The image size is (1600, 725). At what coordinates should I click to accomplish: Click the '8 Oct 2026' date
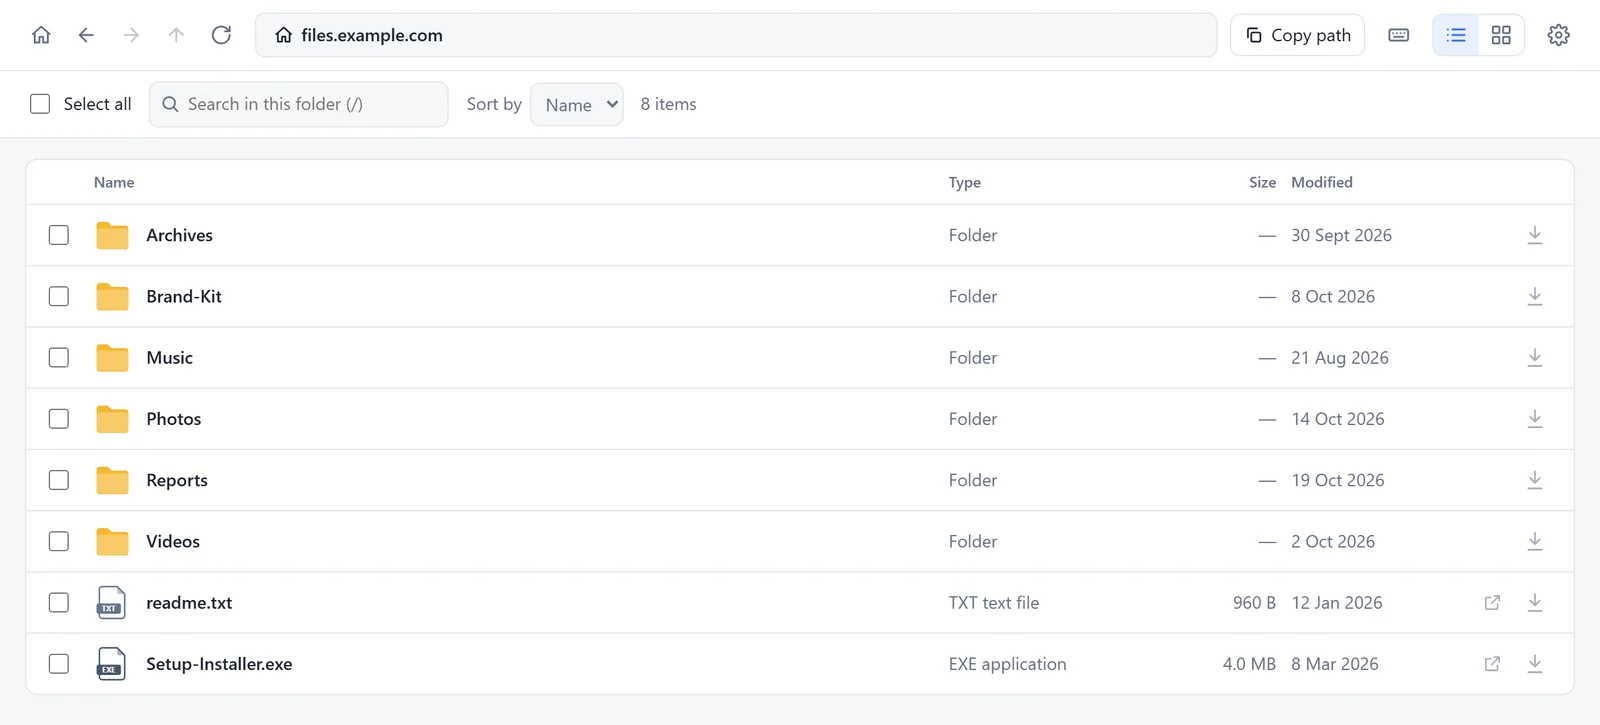click(x=1333, y=296)
